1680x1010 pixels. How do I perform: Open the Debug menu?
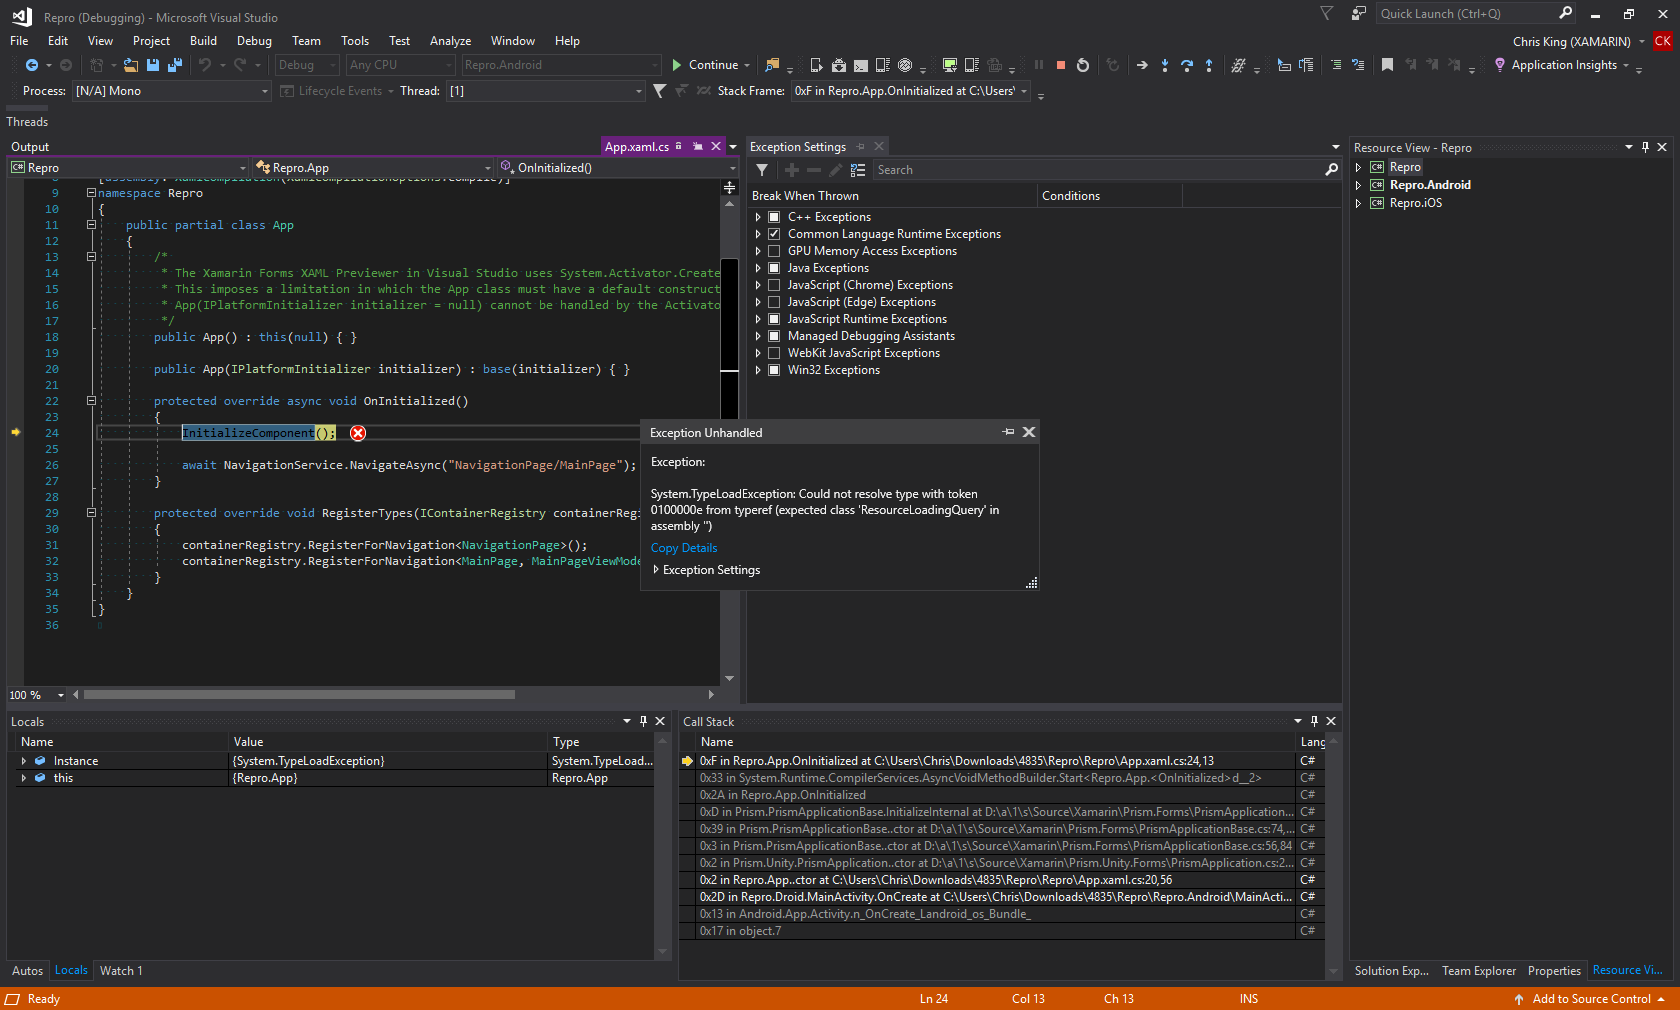(x=254, y=41)
